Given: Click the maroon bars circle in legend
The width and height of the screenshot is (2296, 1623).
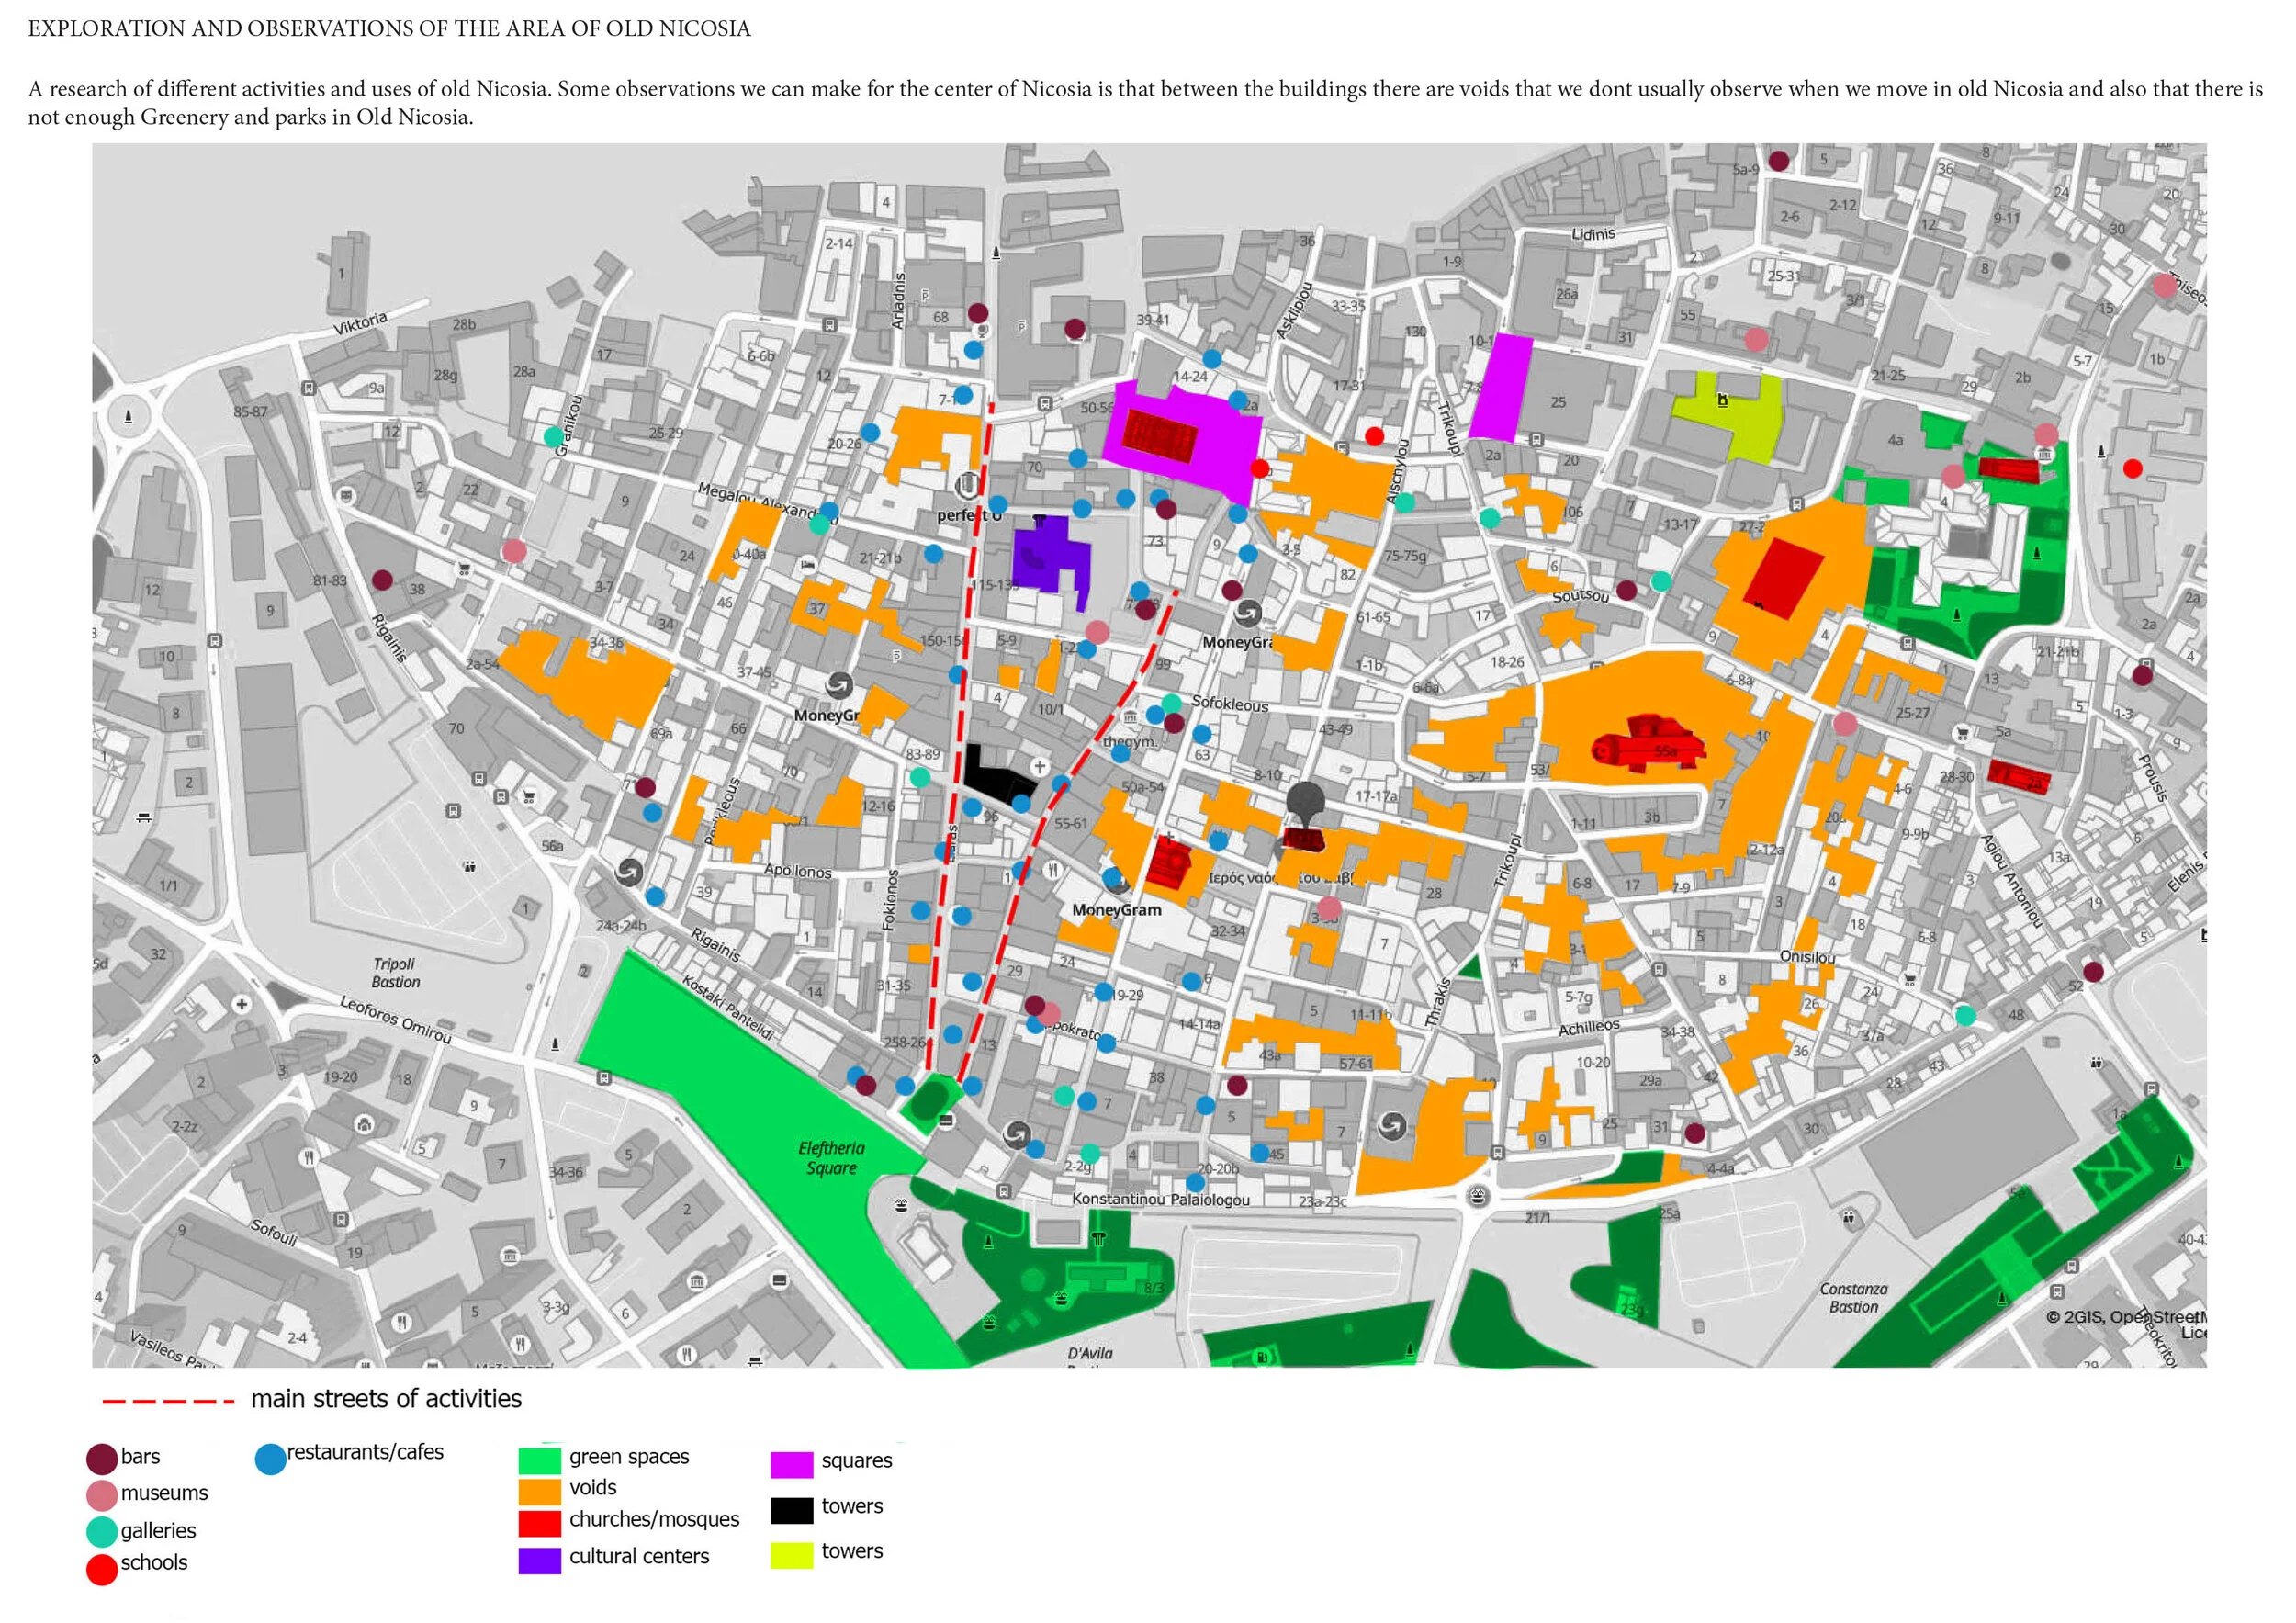Looking at the screenshot, I should tap(102, 1459).
